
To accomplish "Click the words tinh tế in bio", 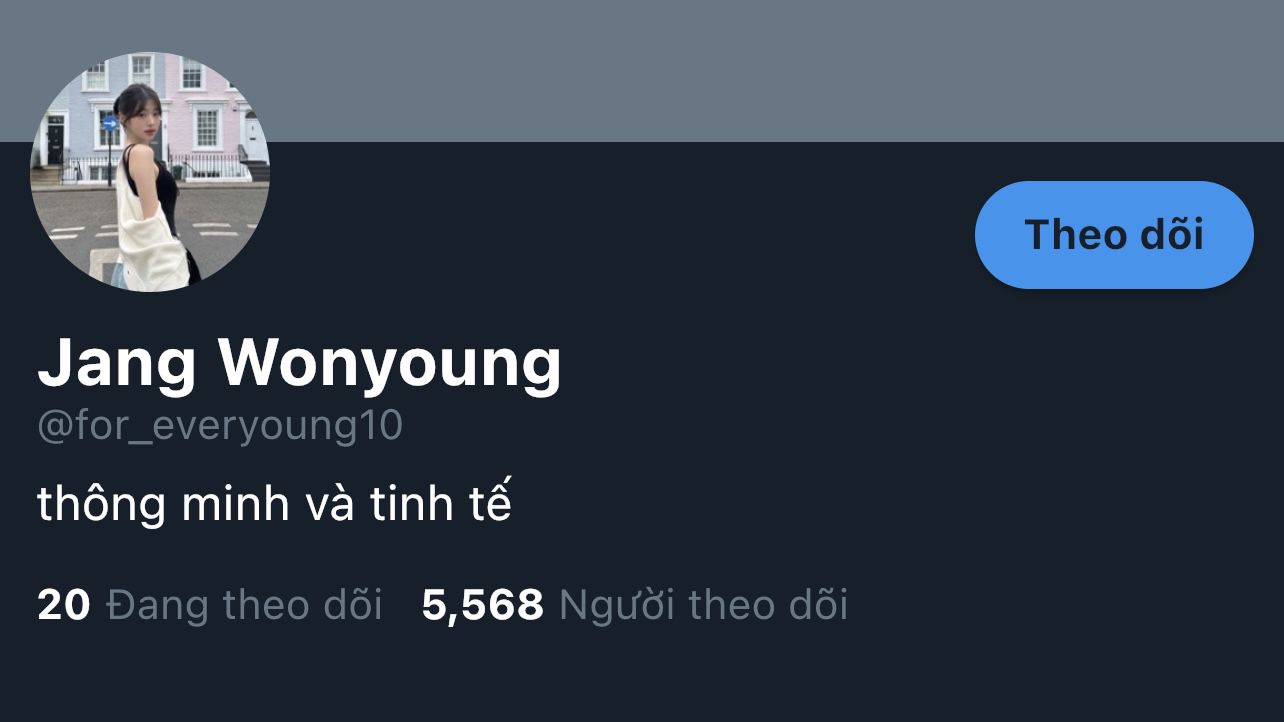I will (441, 504).
